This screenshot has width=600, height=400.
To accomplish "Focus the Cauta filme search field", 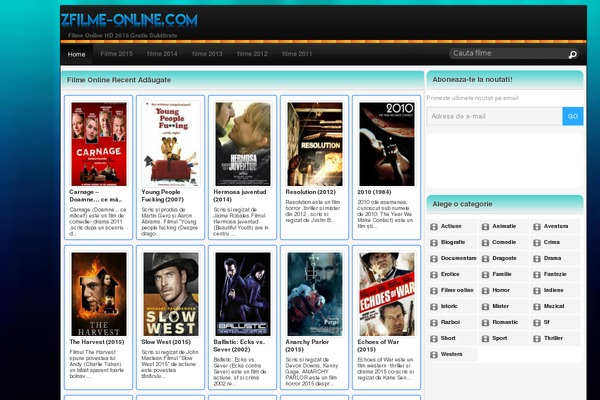I will pos(507,54).
